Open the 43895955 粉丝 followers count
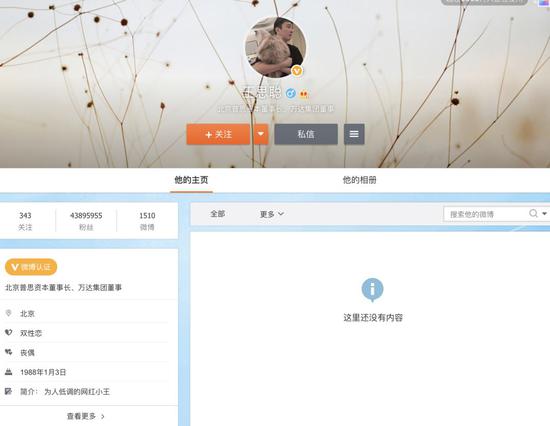This screenshot has width=550, height=426. pos(86,221)
